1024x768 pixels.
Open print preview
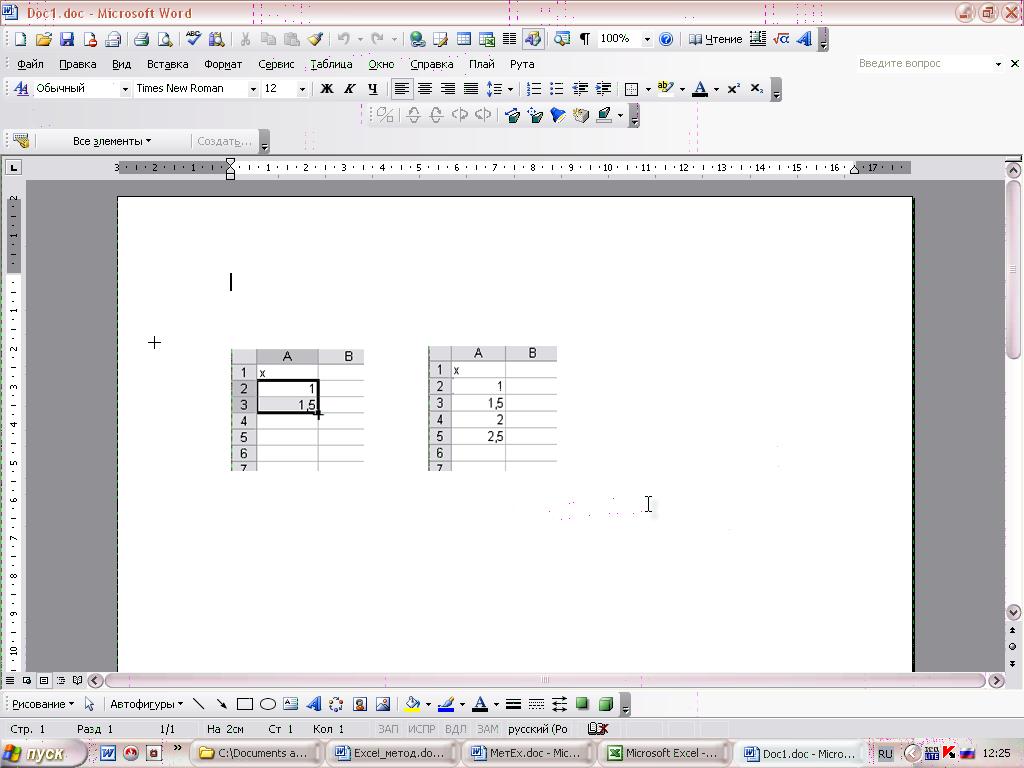165,39
